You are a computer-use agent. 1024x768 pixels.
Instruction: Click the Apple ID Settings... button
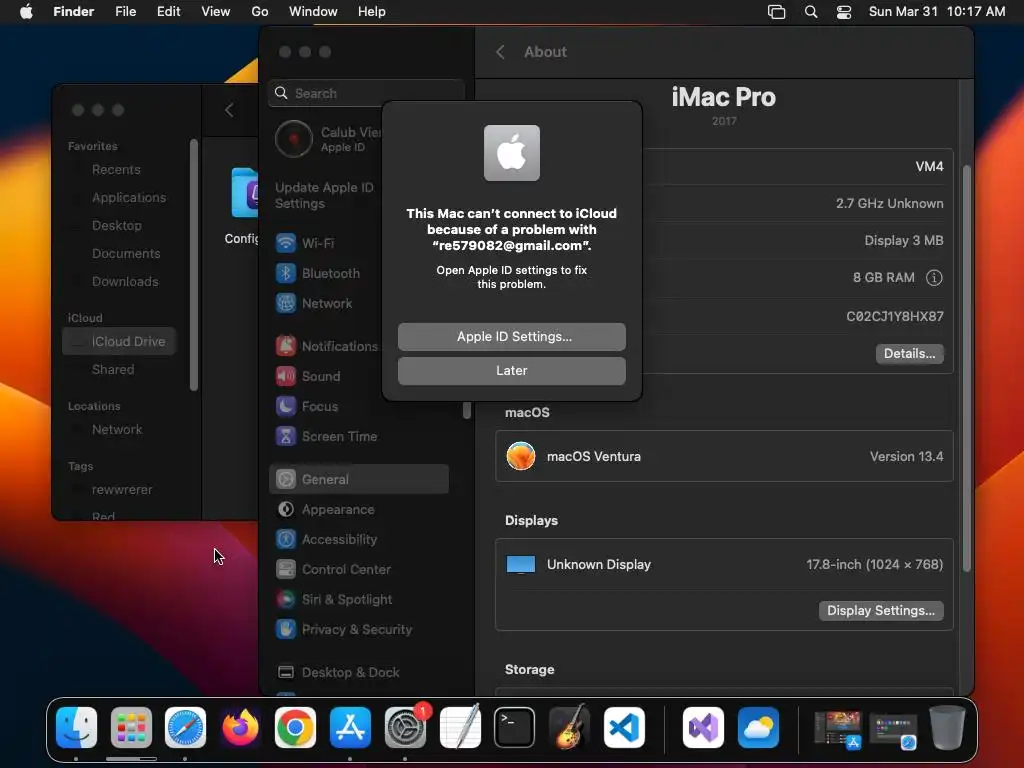[512, 336]
